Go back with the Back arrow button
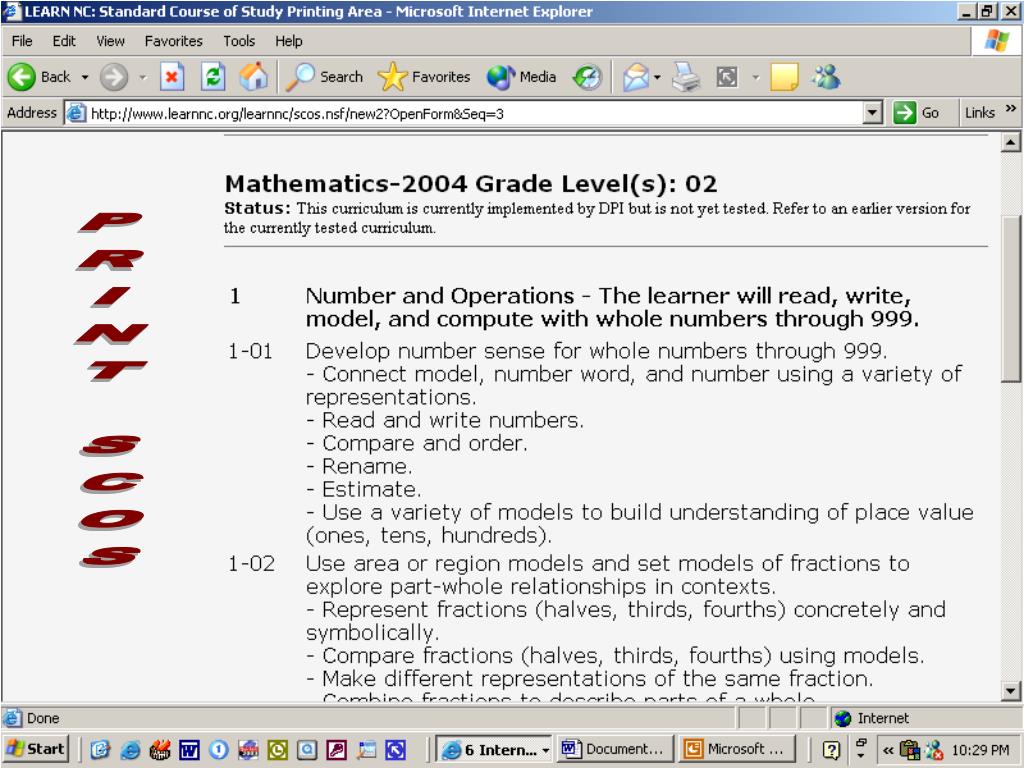The image size is (1024, 768). (38, 77)
